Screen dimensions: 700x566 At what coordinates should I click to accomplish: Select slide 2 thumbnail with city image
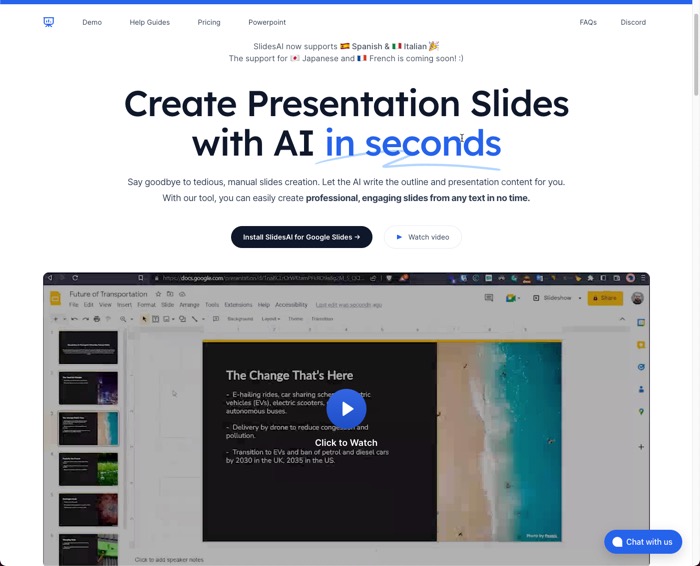tap(88, 388)
